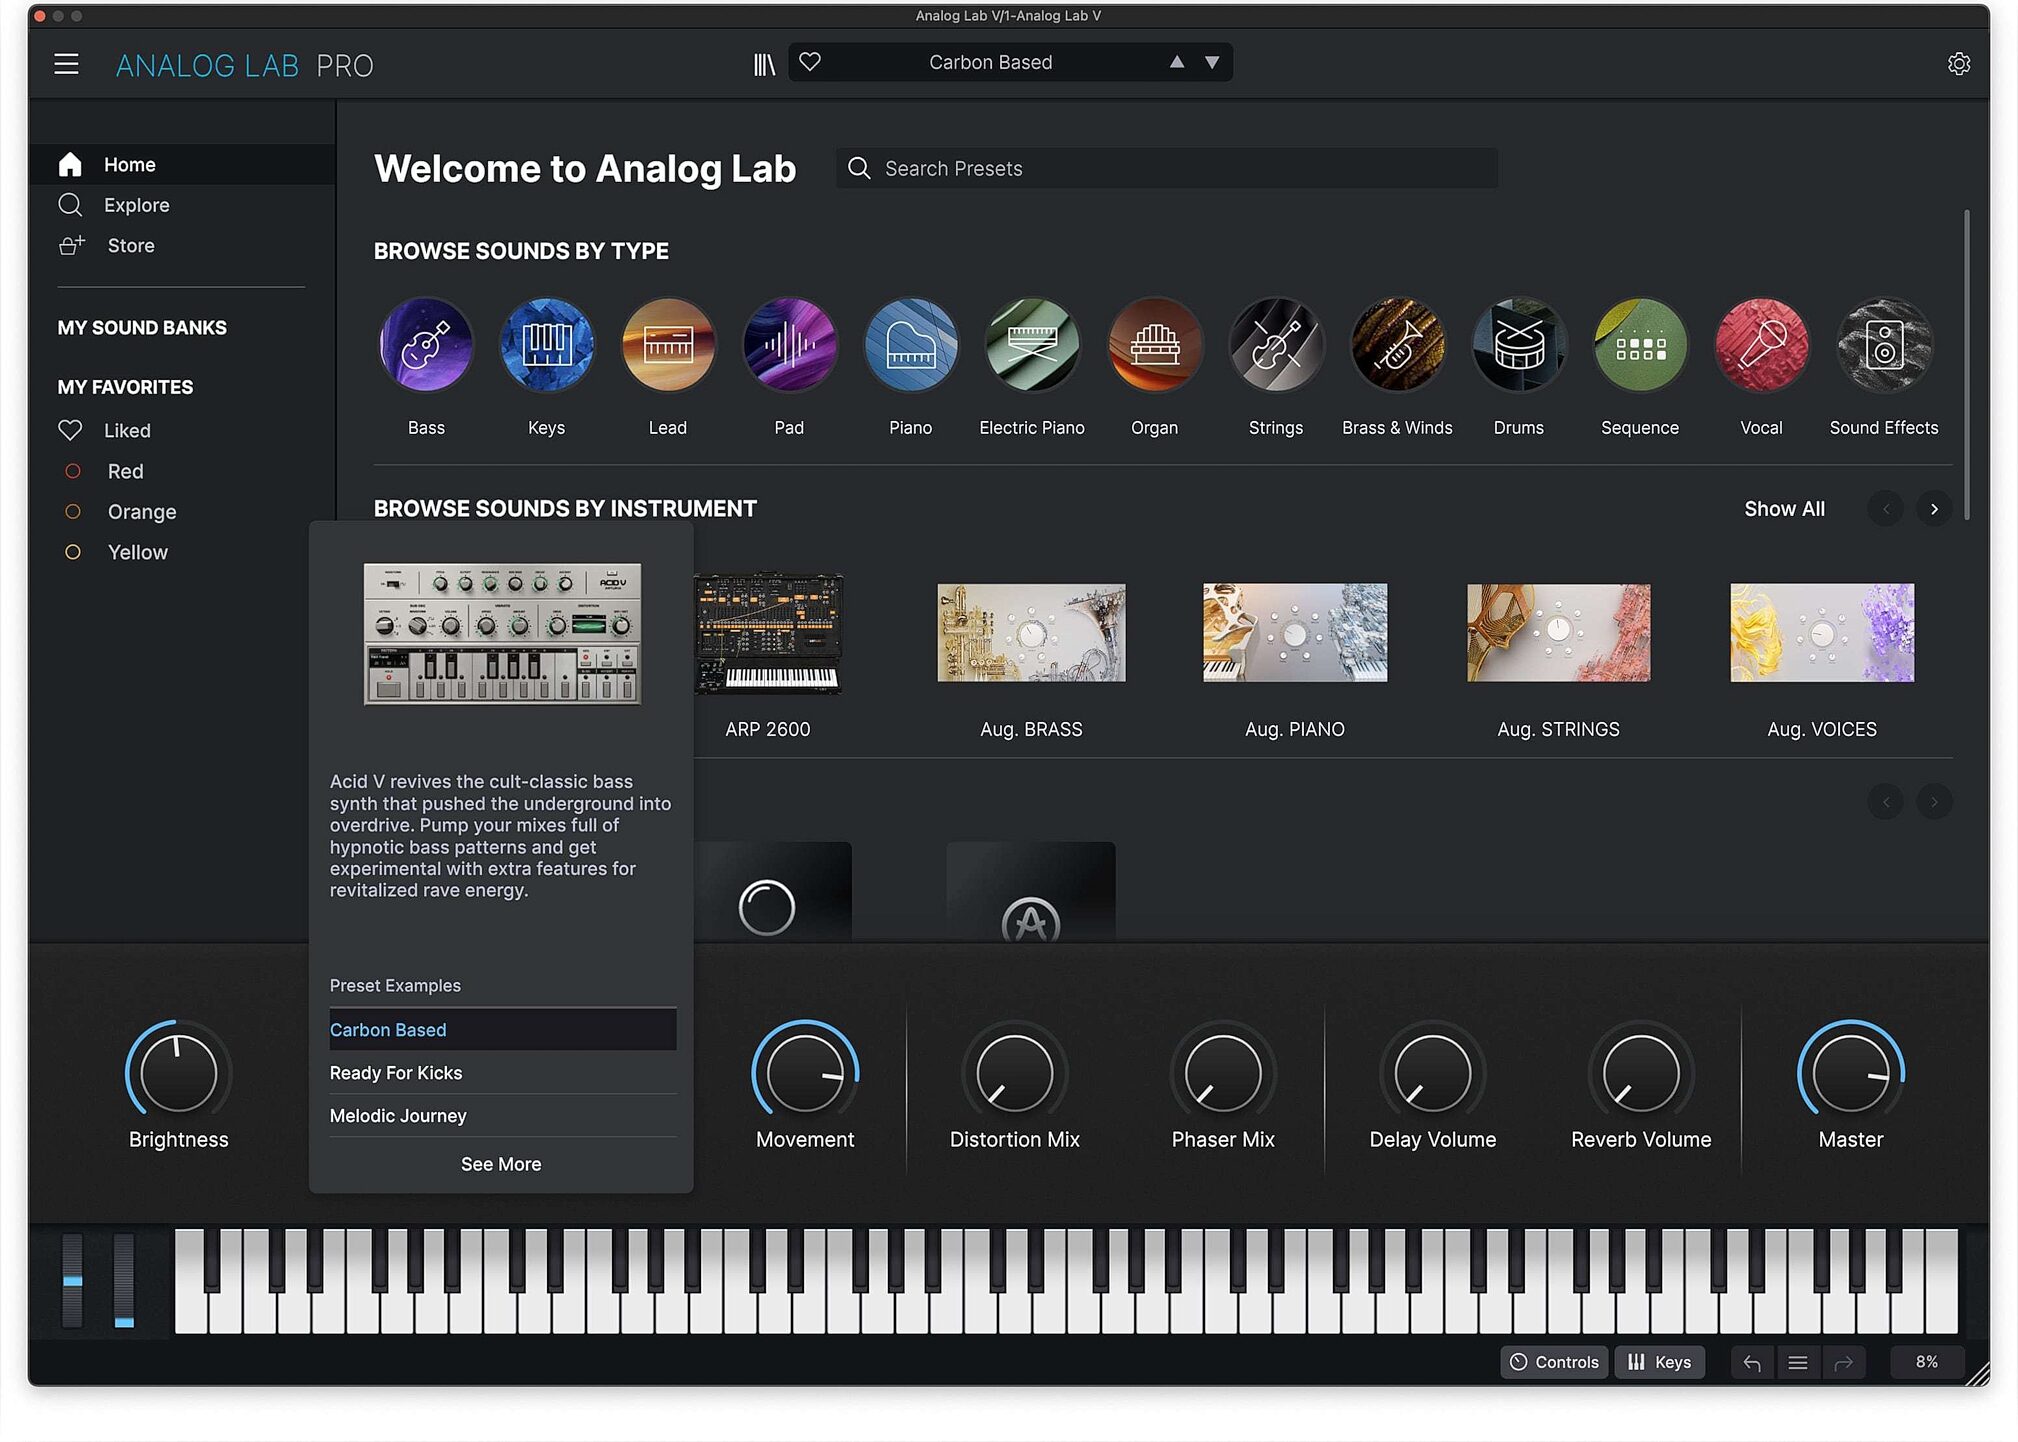Screen dimensions: 2018x1442
Task: Browse Vocal sounds by type
Action: coord(1761,344)
